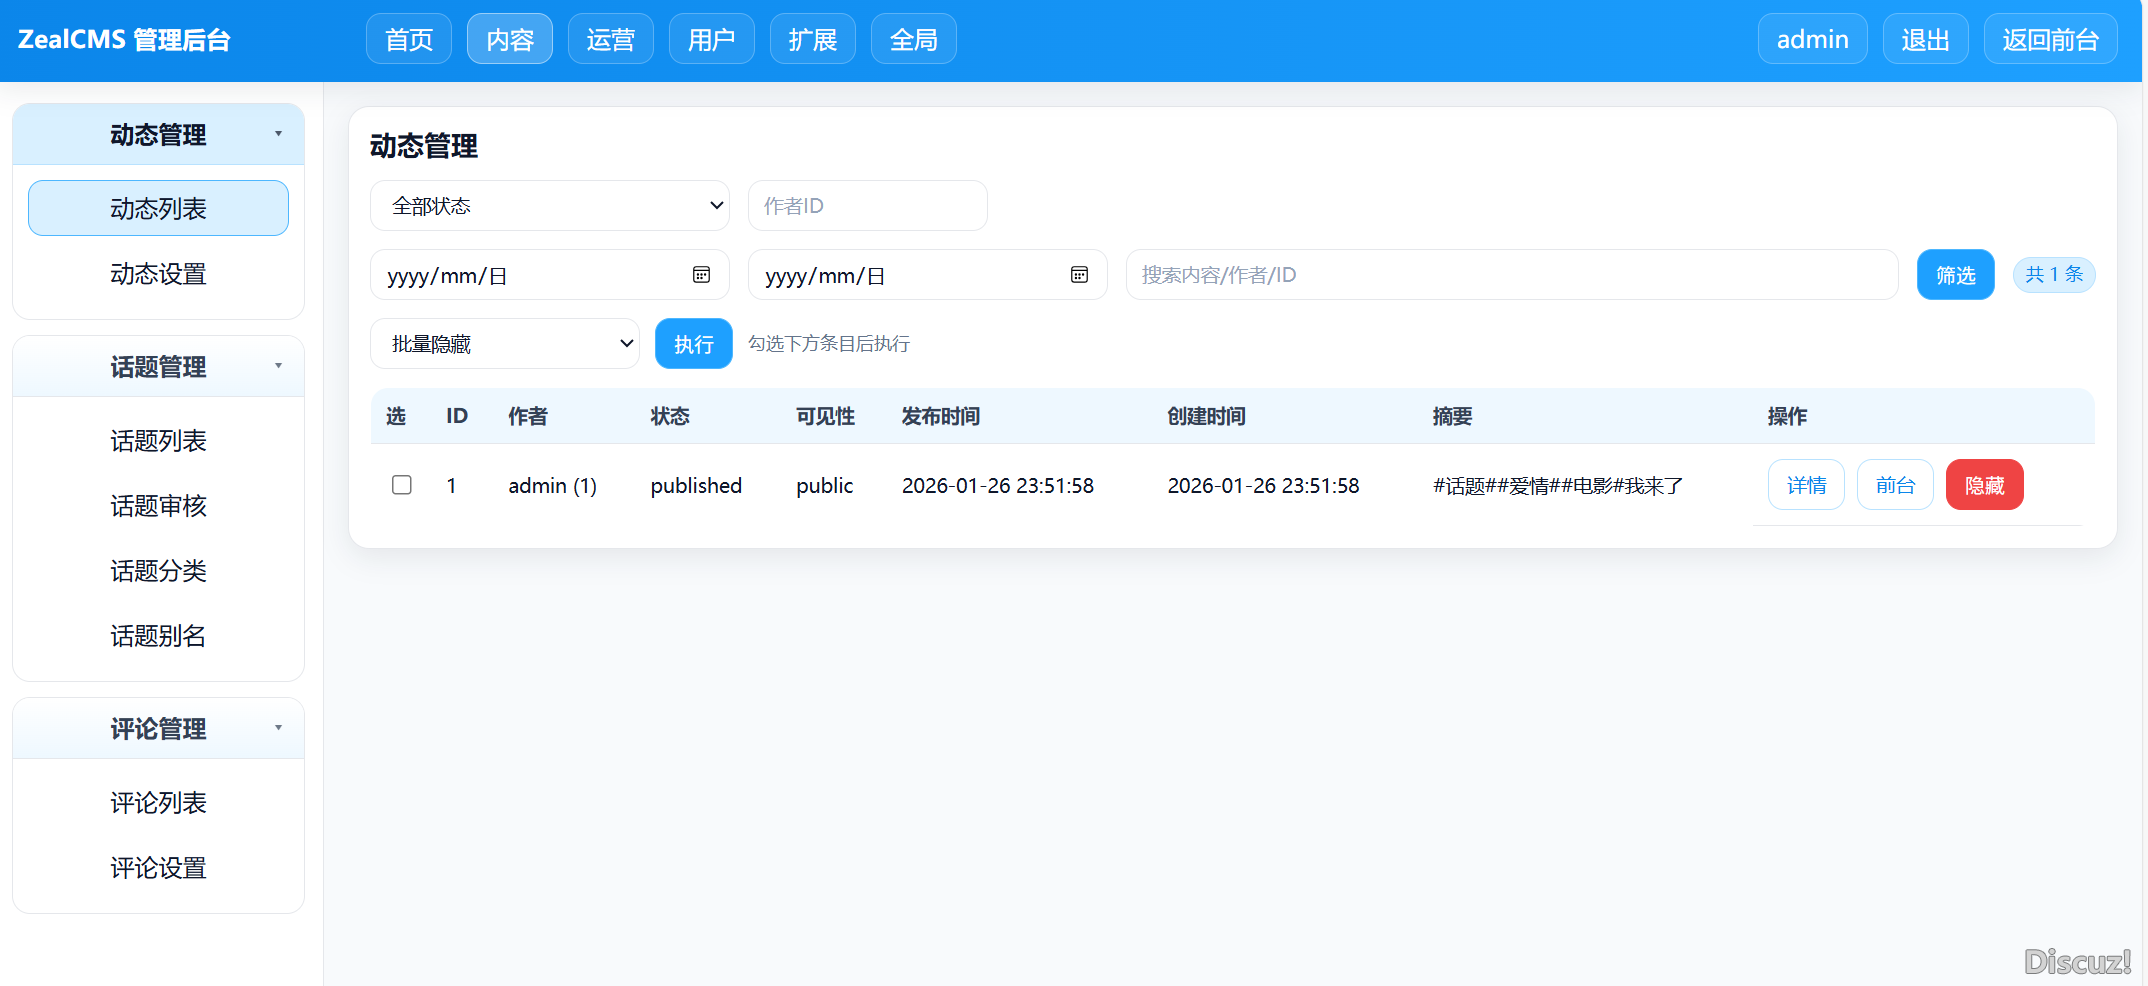
Task: Open the 用户 menu in top navigation
Action: click(711, 38)
